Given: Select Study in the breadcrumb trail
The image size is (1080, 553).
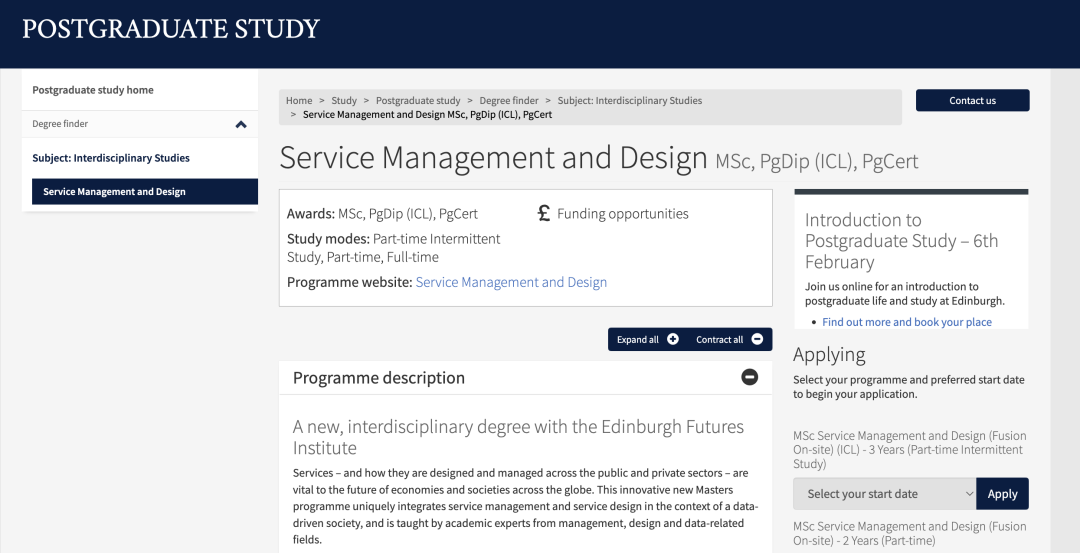Looking at the screenshot, I should pyautogui.click(x=344, y=100).
